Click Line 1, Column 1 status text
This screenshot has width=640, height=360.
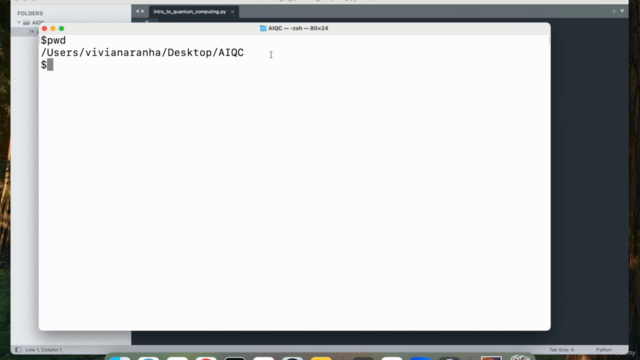[x=44, y=350]
